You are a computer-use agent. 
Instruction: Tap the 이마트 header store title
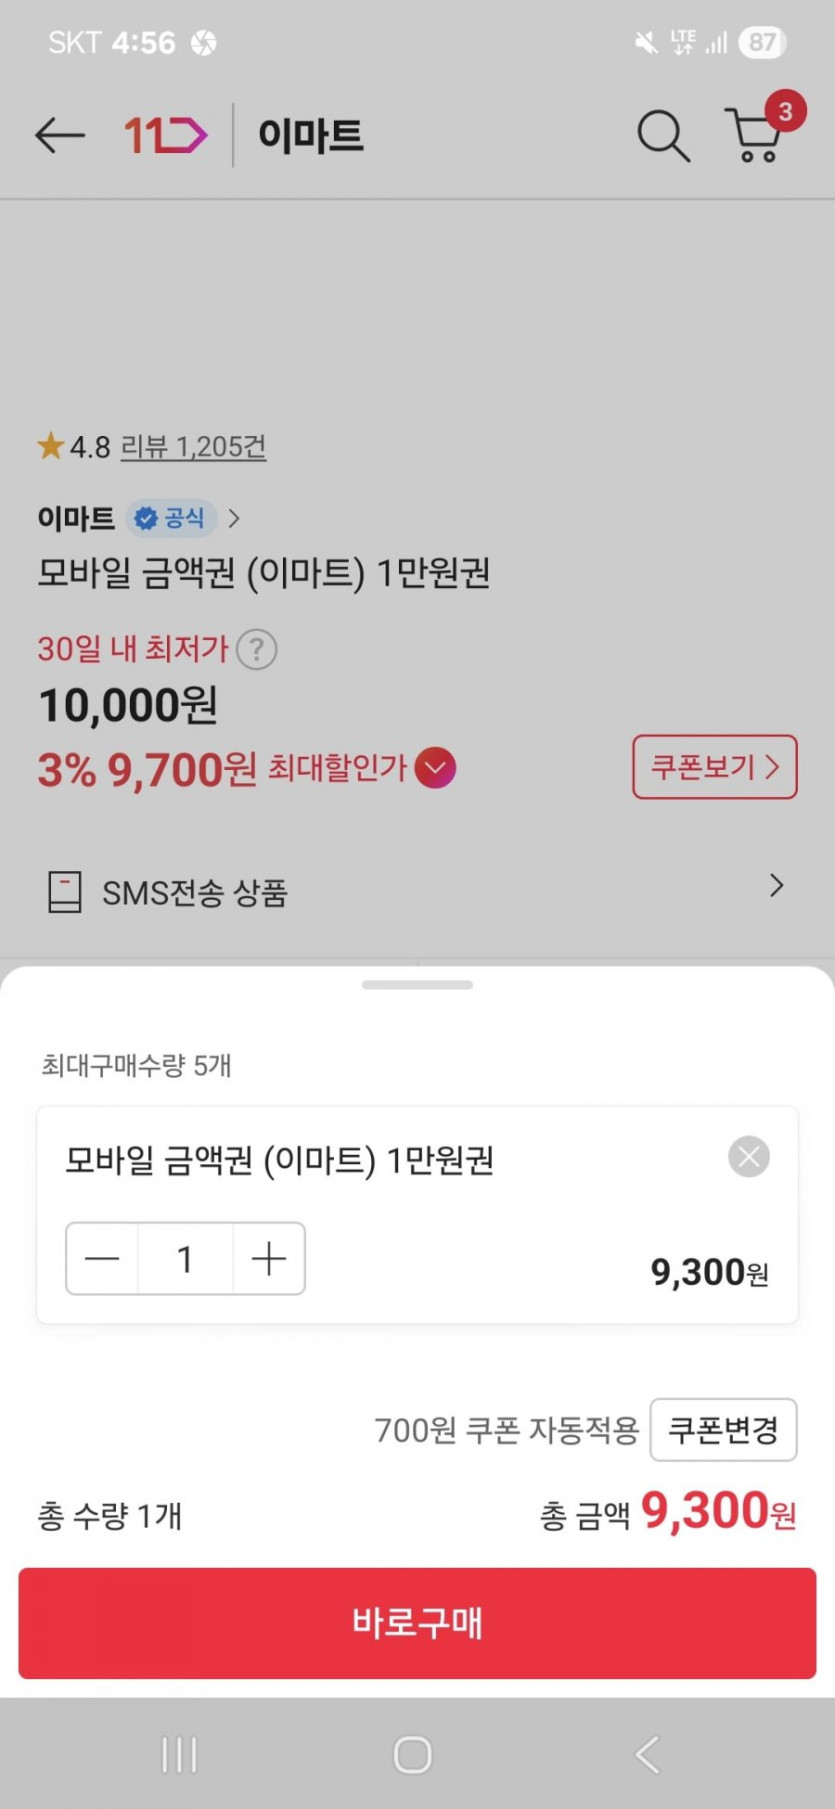tap(310, 135)
